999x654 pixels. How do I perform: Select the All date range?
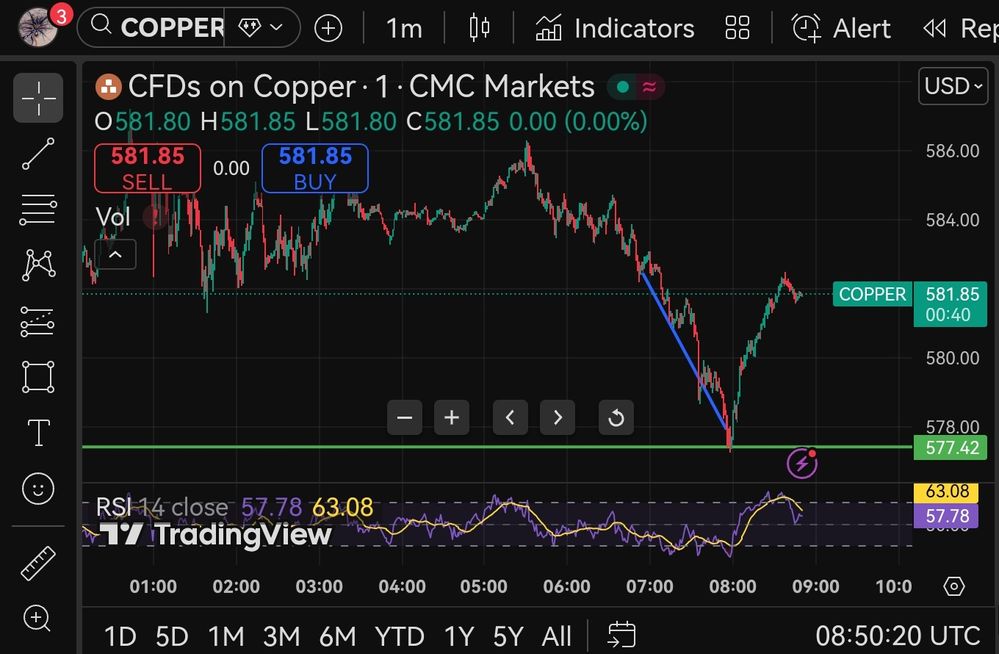556,636
